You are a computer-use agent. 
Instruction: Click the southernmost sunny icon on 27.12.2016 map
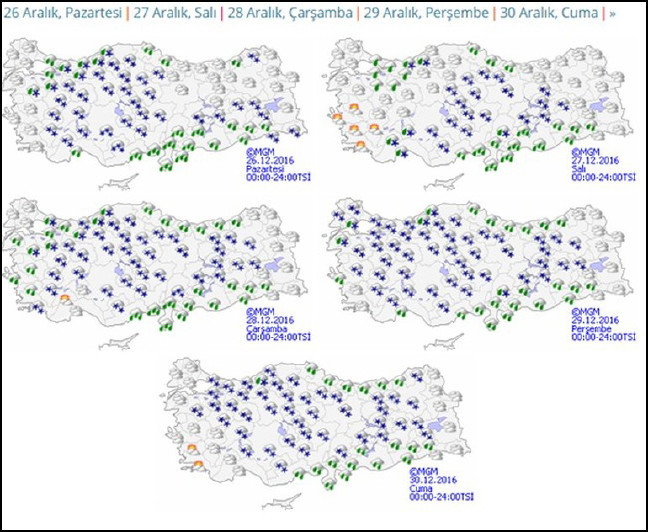pyautogui.click(x=360, y=146)
